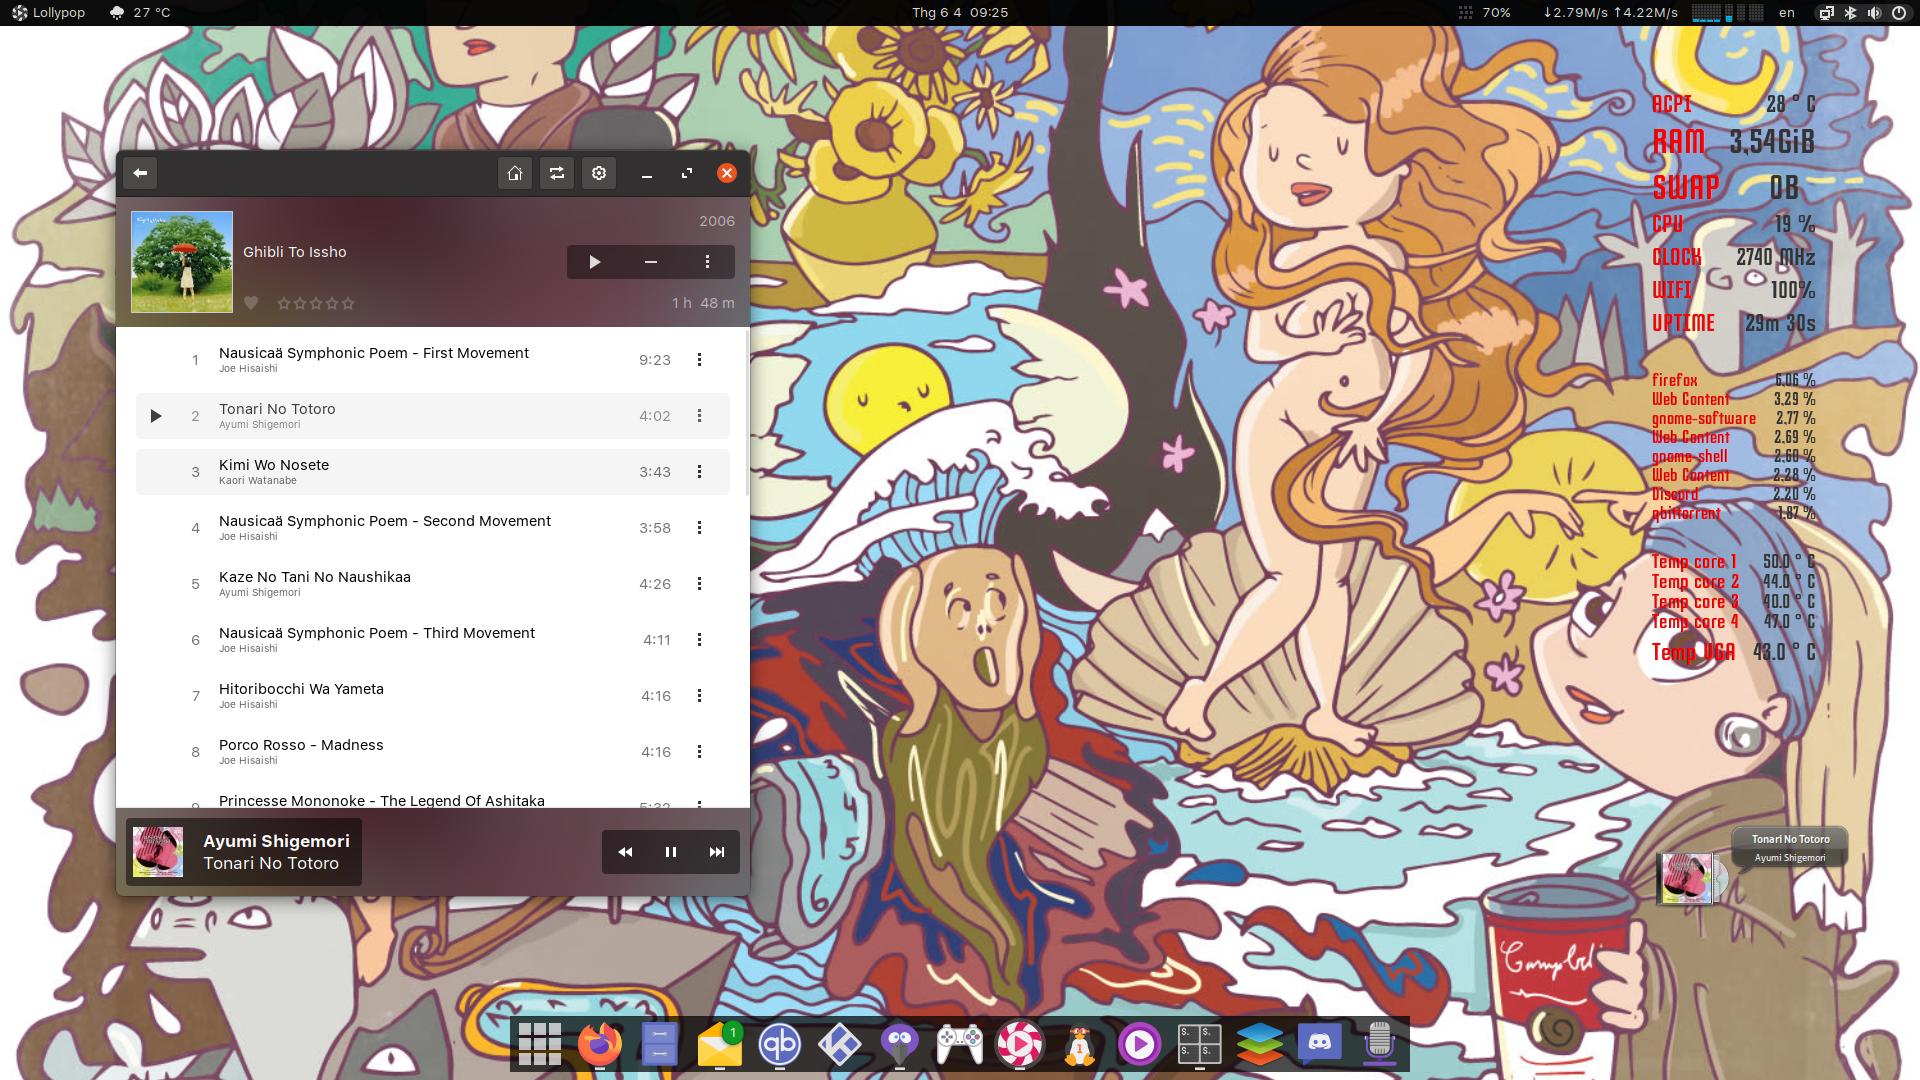Open menu for Porco Rosso - Madness track
Image resolution: width=1920 pixels, height=1080 pixels.
(x=700, y=752)
